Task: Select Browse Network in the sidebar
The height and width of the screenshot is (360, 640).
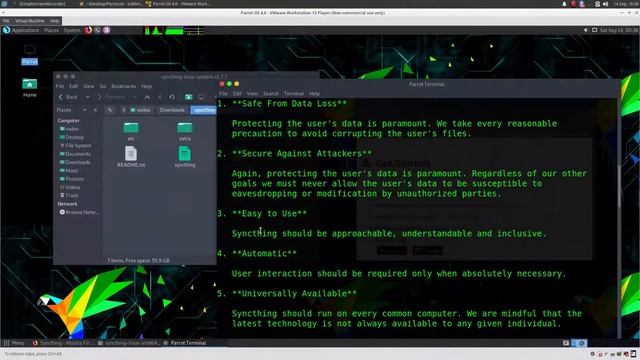Action: click(x=80, y=212)
